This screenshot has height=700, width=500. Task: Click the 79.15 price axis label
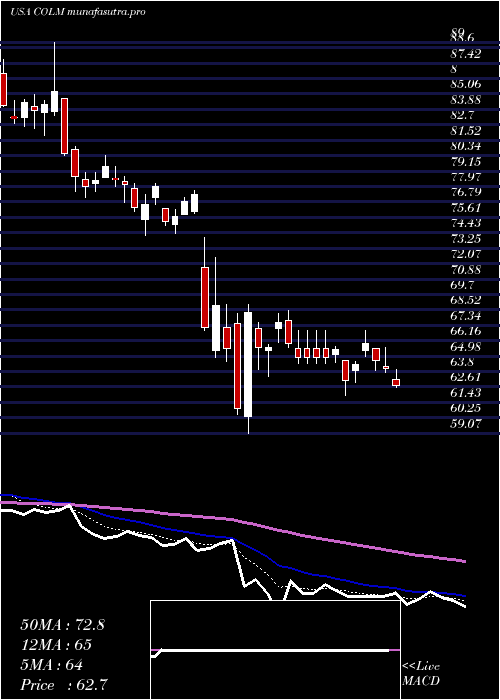(x=466, y=161)
